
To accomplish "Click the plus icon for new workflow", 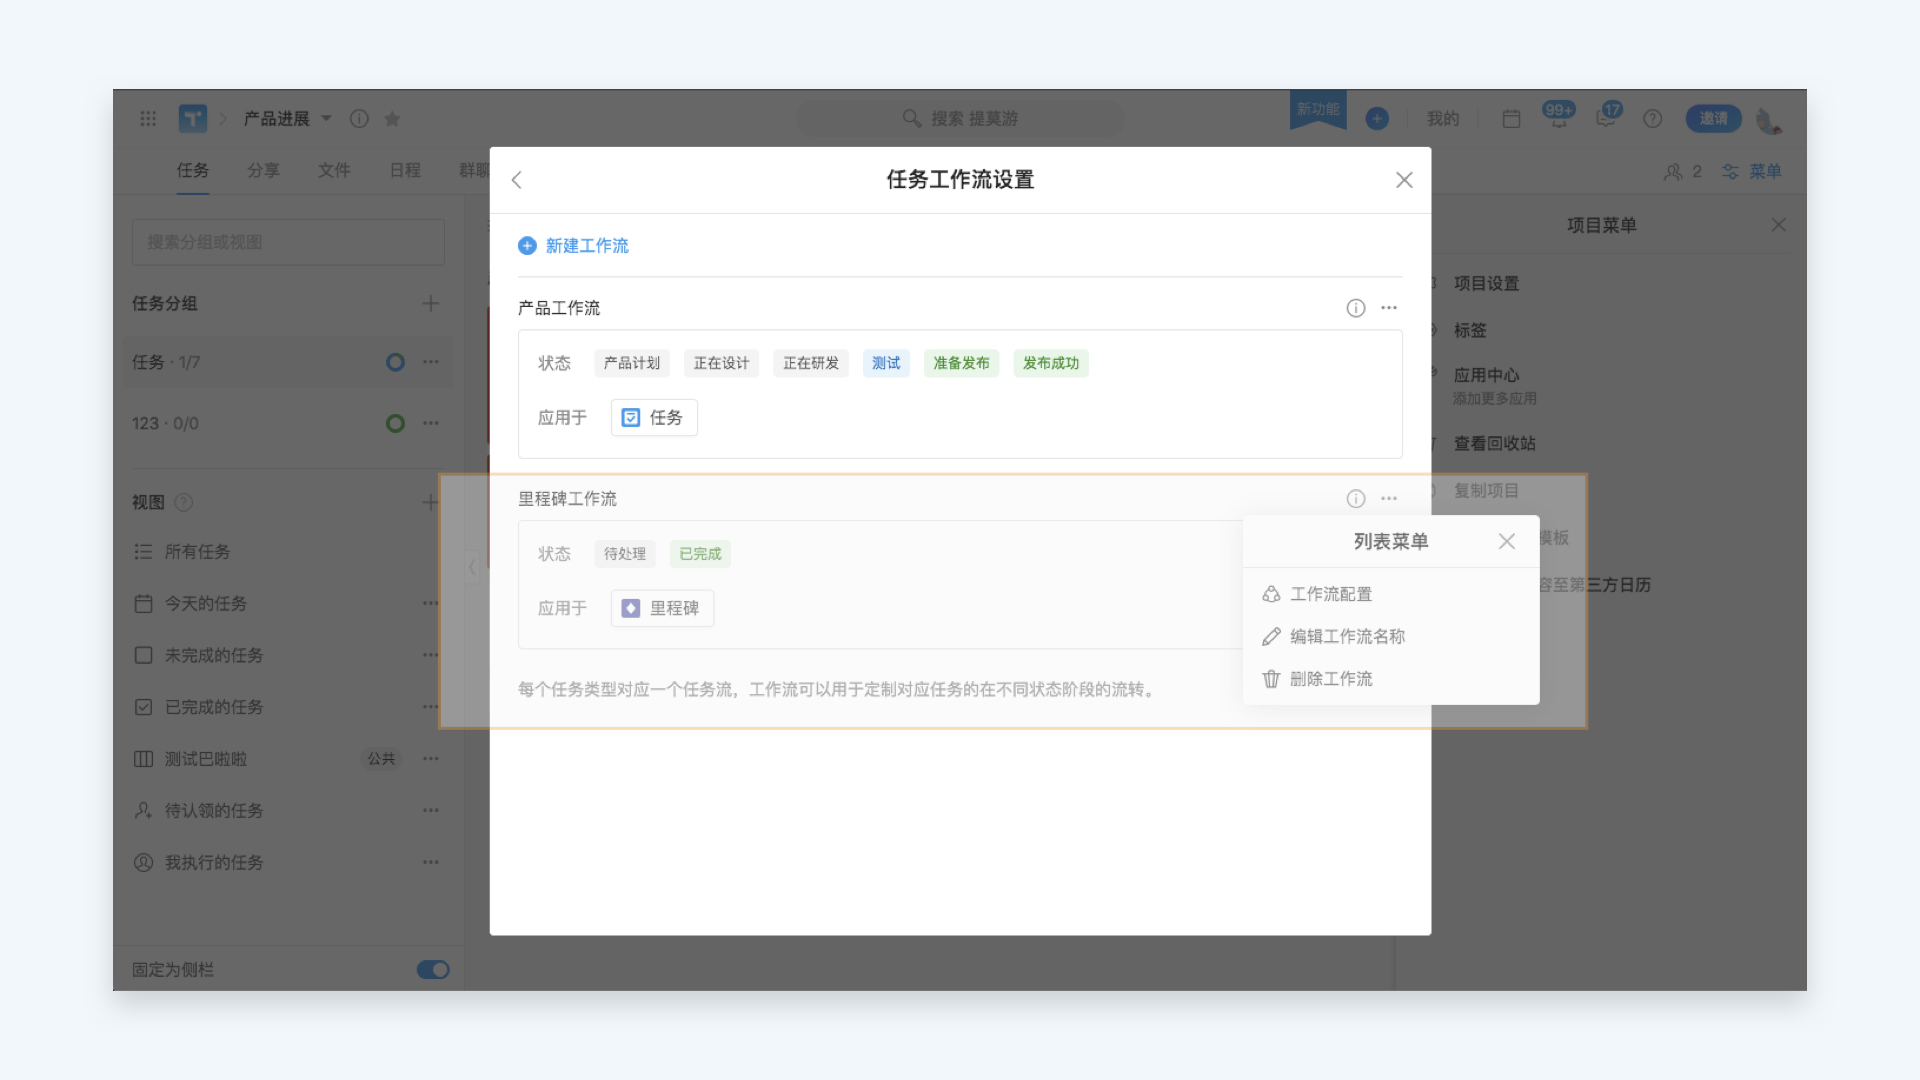I will (527, 246).
